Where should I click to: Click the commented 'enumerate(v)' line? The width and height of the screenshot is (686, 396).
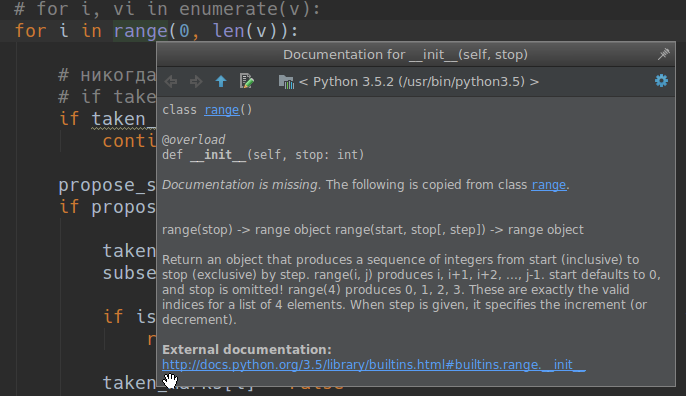pos(167,9)
